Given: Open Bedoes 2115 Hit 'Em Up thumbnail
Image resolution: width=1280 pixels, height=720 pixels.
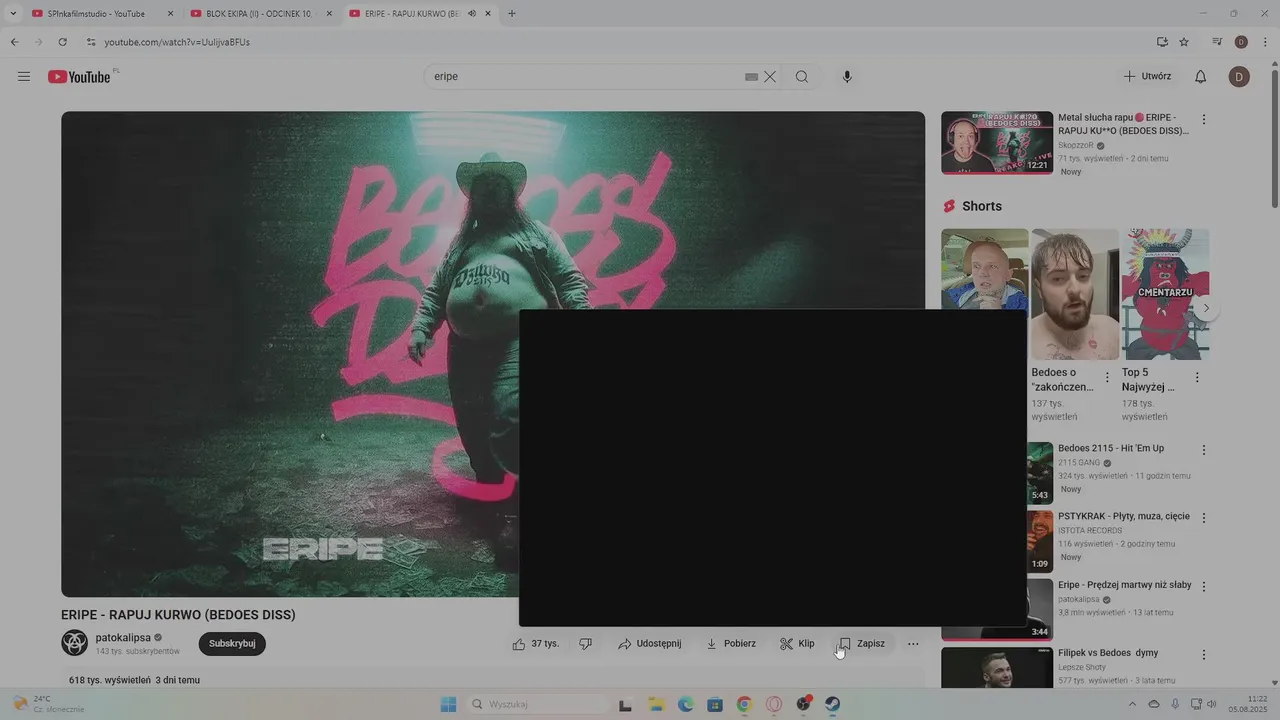Looking at the screenshot, I should point(1040,473).
